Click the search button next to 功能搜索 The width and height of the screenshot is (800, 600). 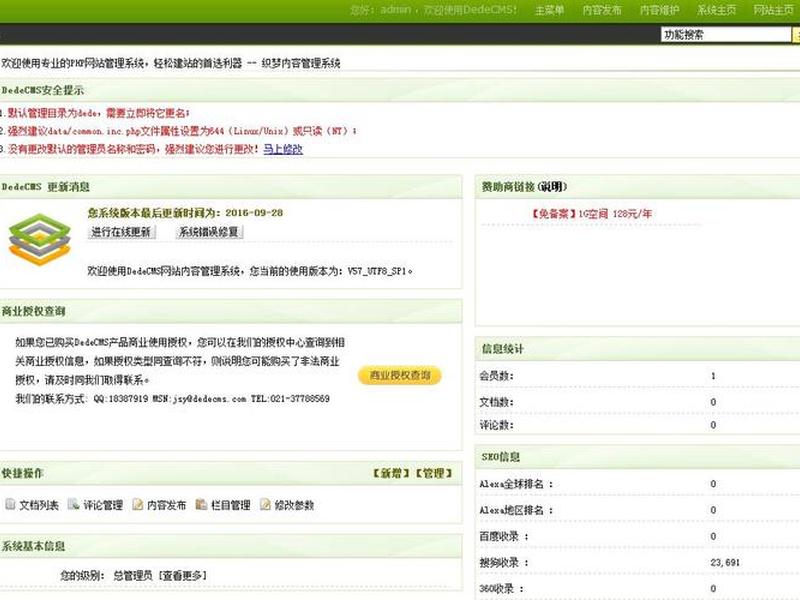pos(796,35)
